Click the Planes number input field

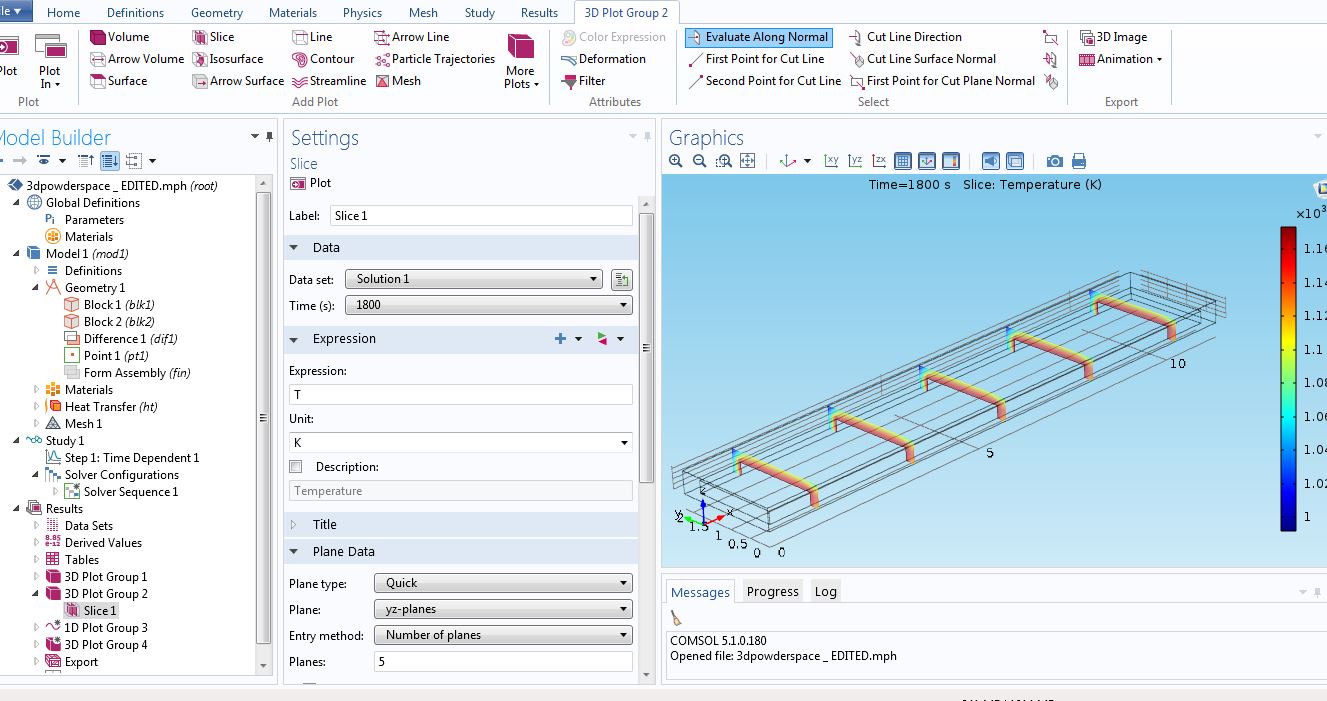click(502, 661)
